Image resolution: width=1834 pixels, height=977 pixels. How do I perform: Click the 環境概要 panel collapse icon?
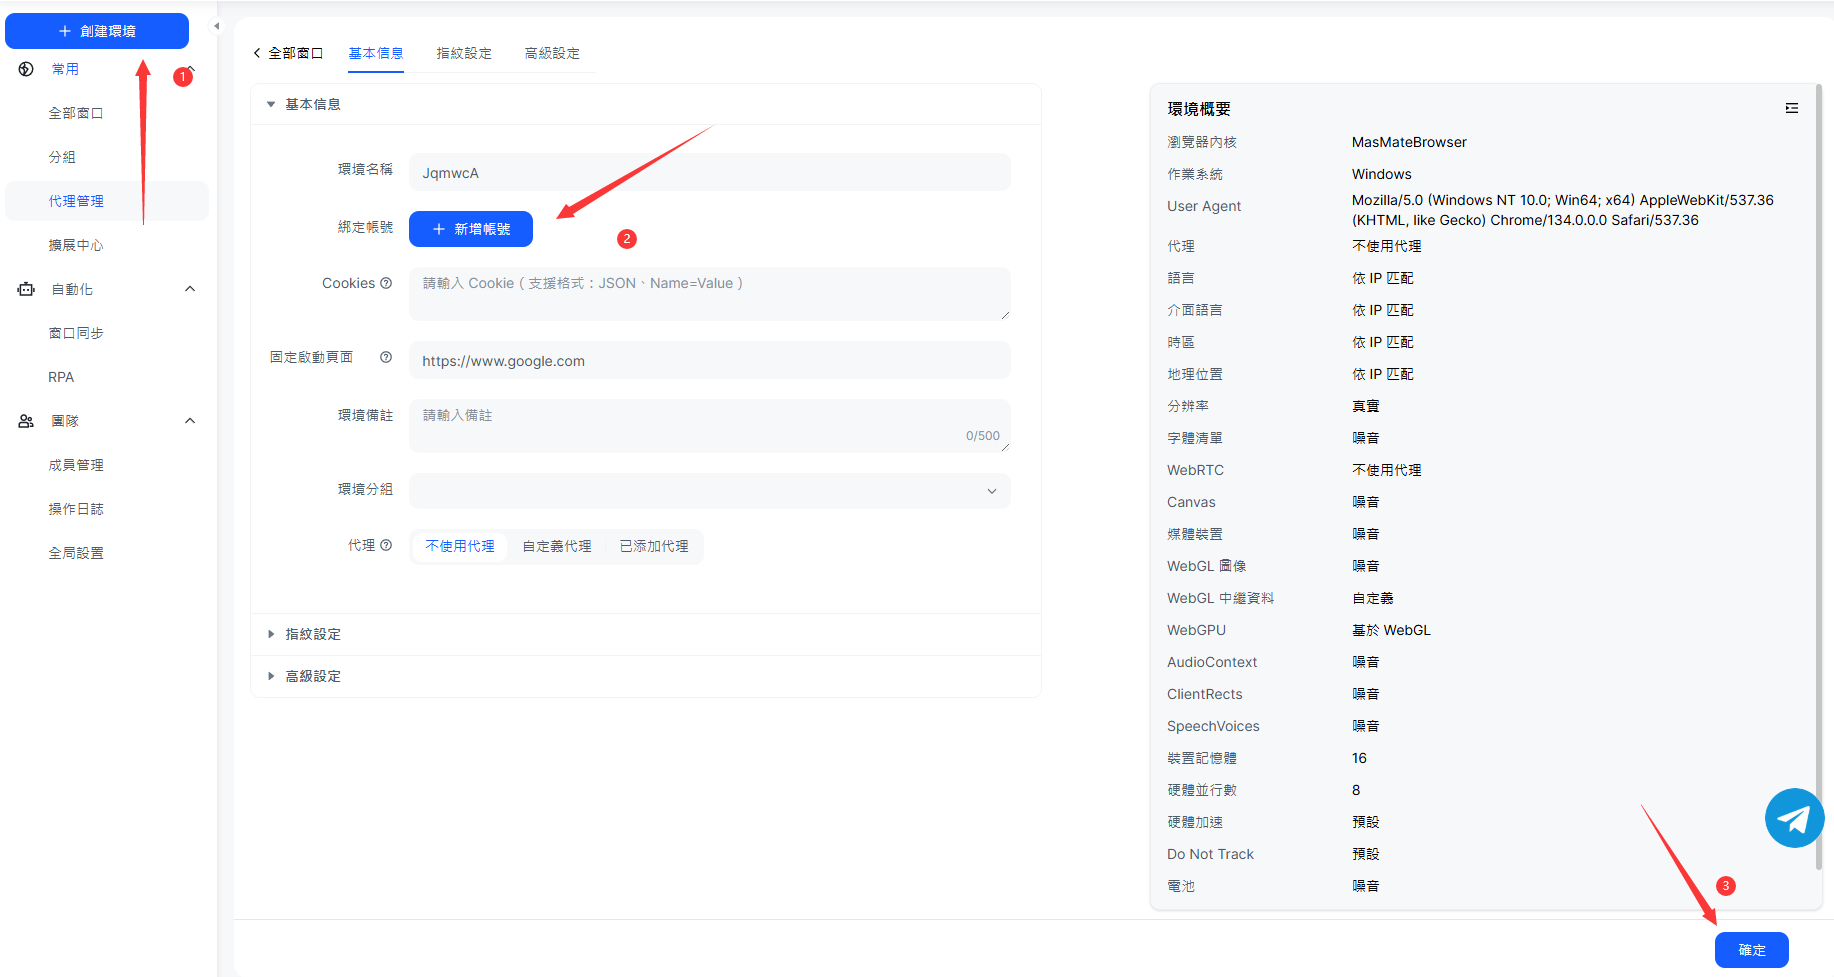pos(1791,108)
